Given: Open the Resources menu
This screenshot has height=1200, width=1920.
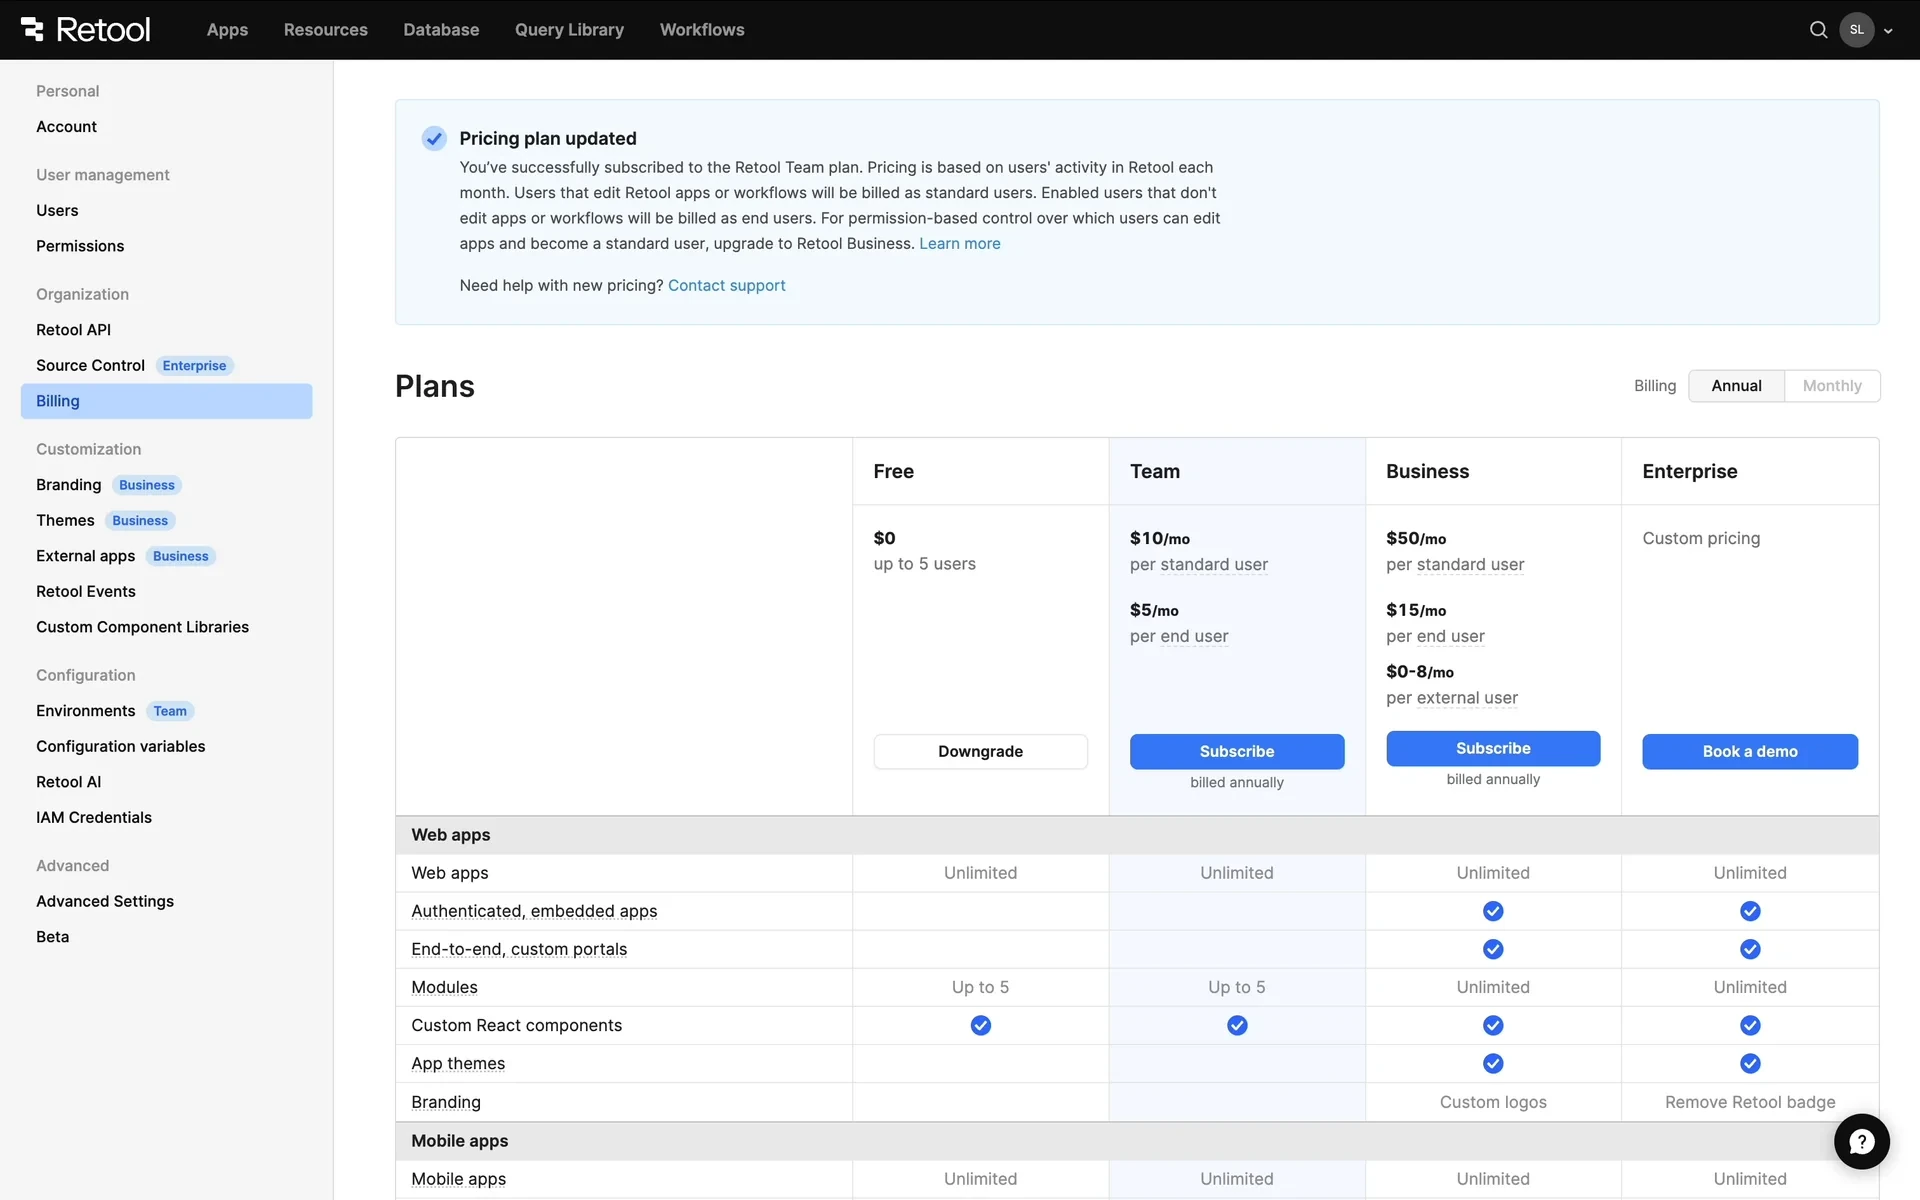Looking at the screenshot, I should point(326,30).
